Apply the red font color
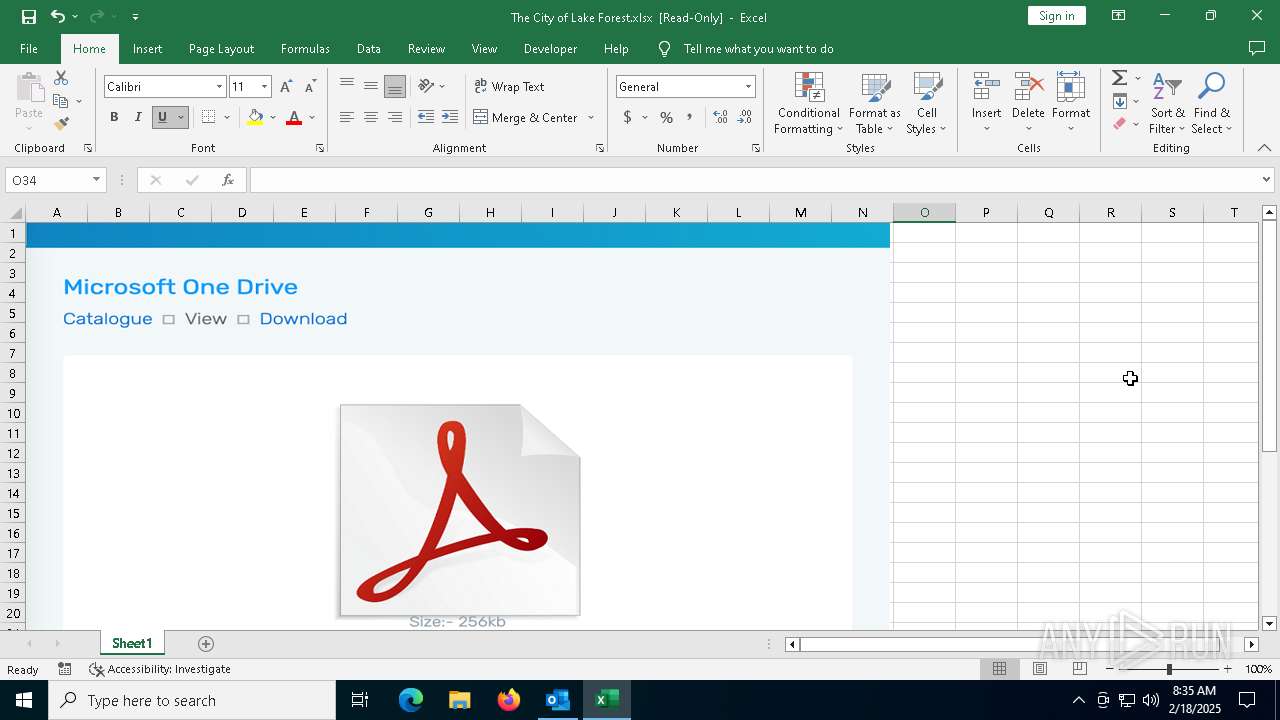The height and width of the screenshot is (720, 1280). 294,117
